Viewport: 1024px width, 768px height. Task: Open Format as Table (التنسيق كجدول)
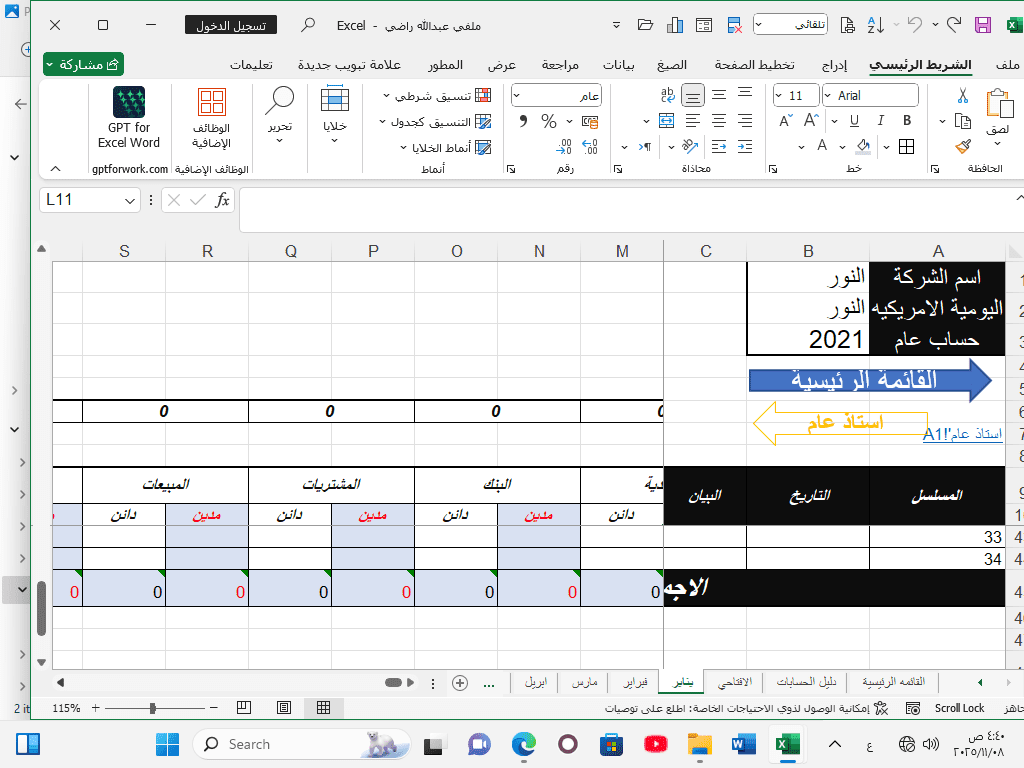coord(435,121)
